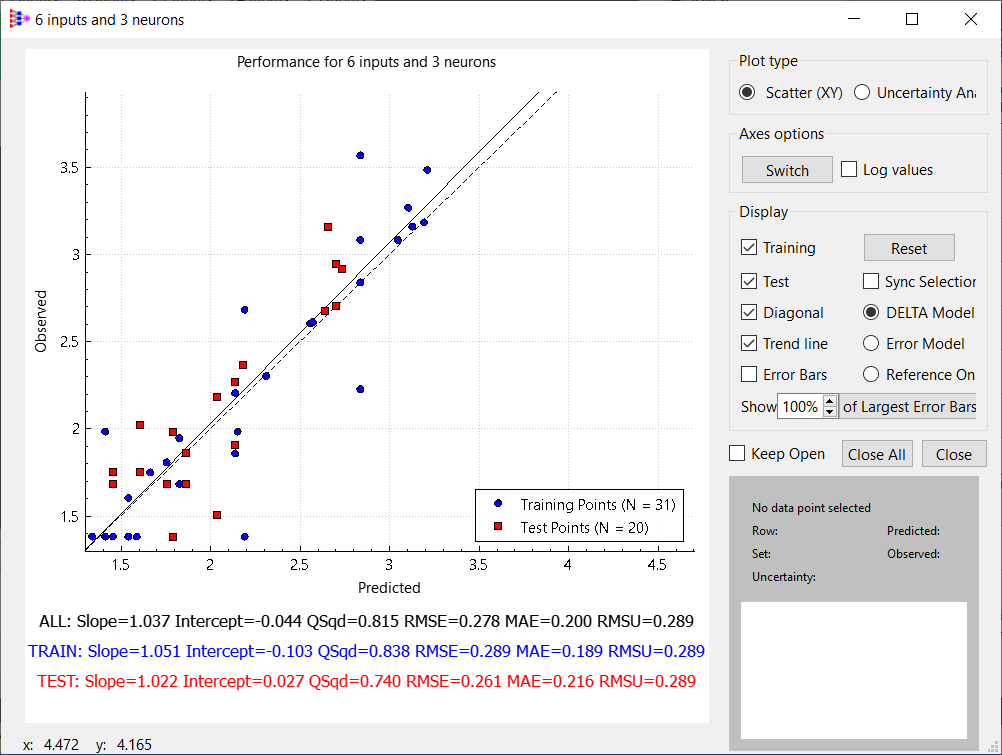The image size is (1002, 755).
Task: Click the Predicted x-axis label
Action: coord(389,588)
